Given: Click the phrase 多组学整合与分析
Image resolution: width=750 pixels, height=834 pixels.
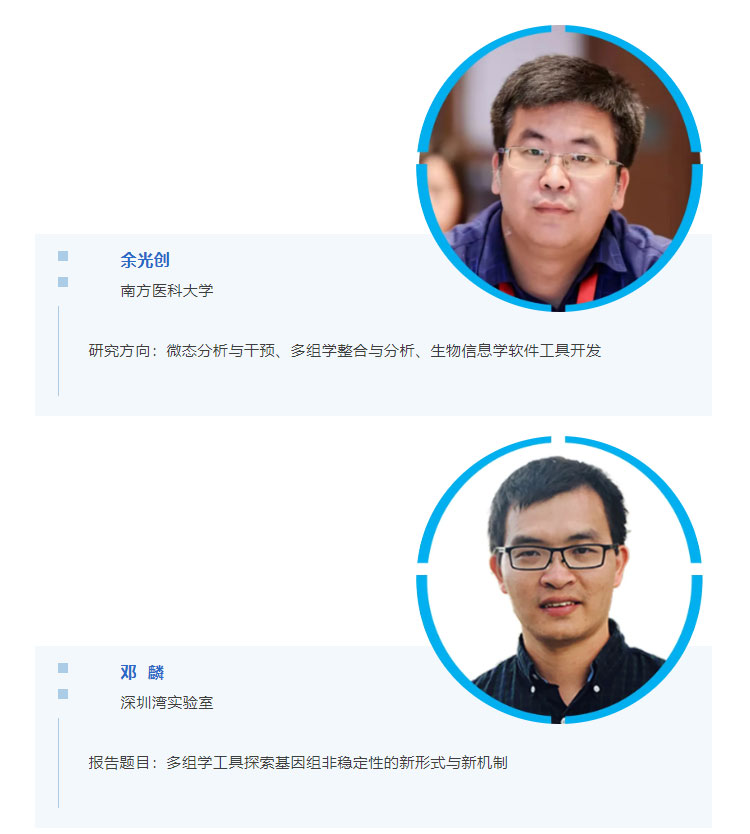Looking at the screenshot, I should 352,351.
